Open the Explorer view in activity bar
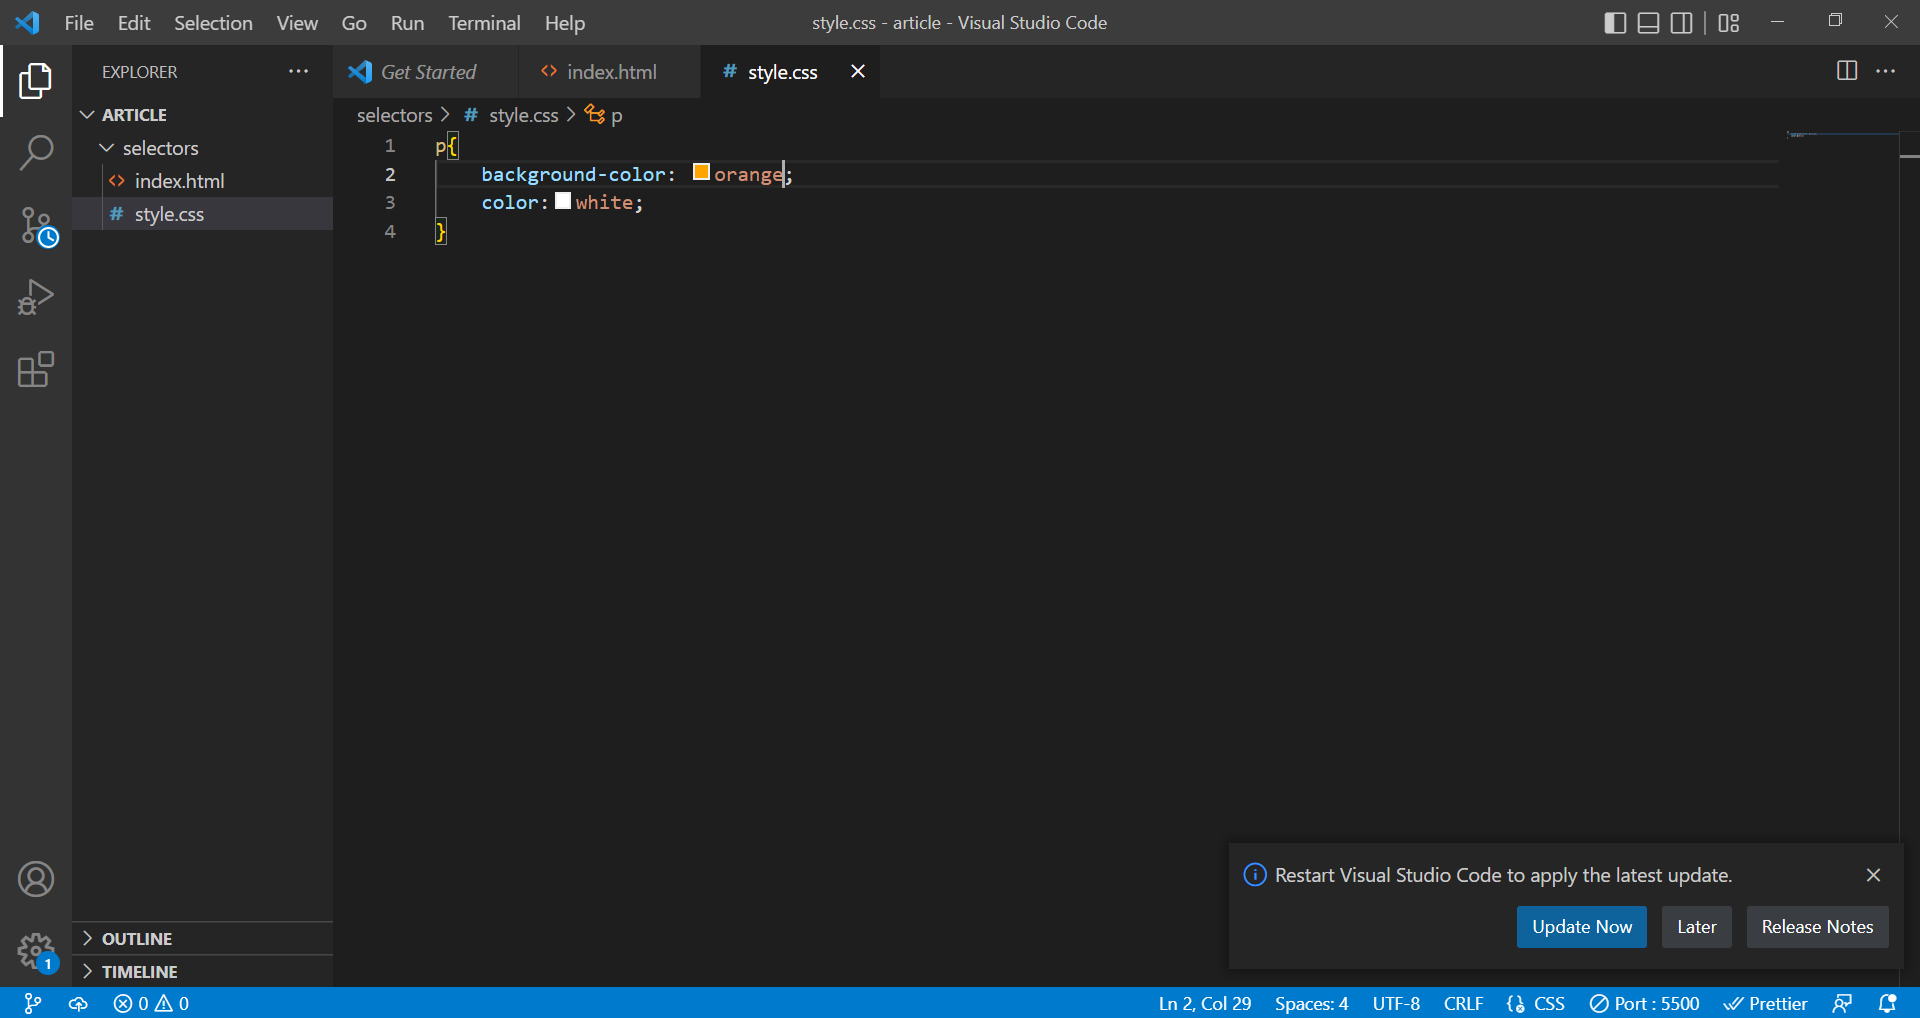The height and width of the screenshot is (1018, 1920). pyautogui.click(x=36, y=81)
